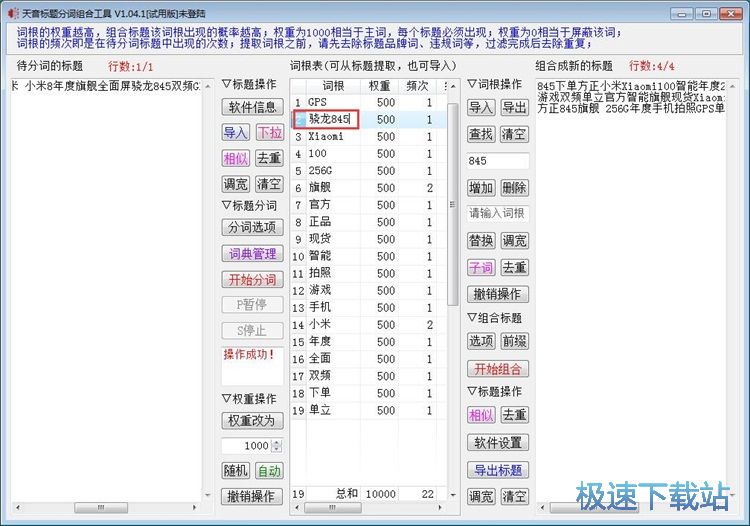Click the search field containing 845

tap(497, 161)
